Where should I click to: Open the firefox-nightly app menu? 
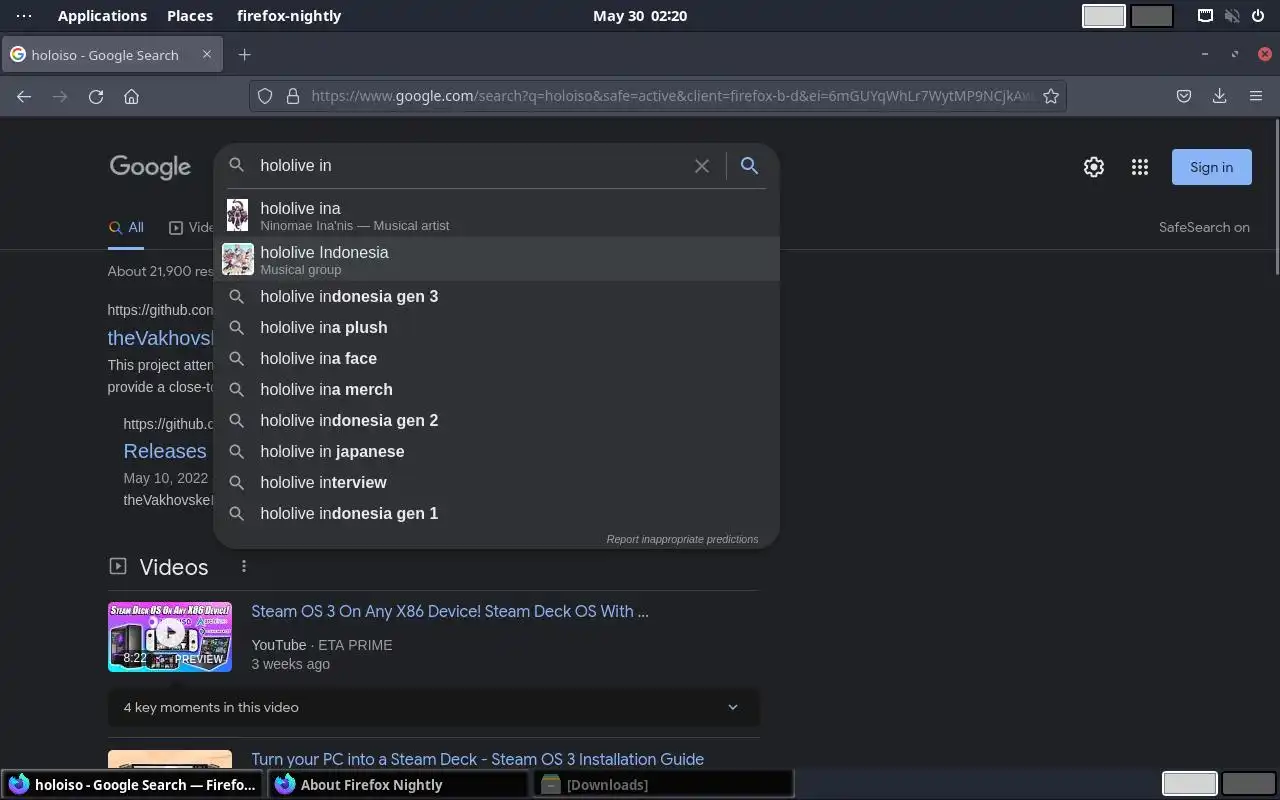pos(289,15)
